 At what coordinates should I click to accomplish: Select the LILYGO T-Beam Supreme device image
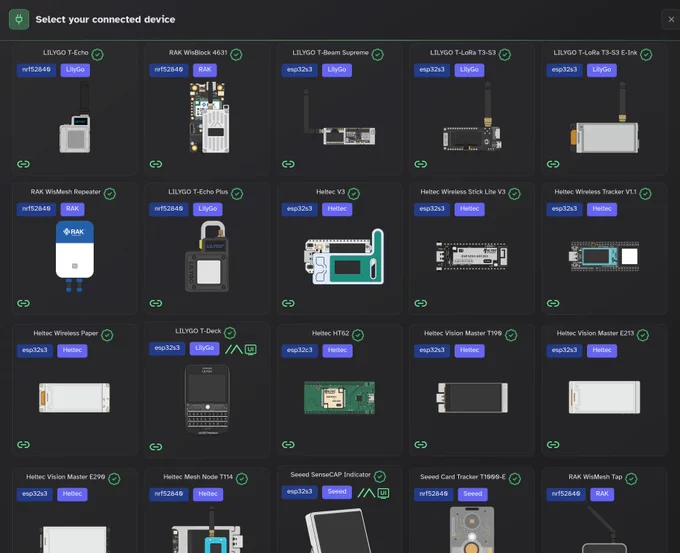[340, 118]
